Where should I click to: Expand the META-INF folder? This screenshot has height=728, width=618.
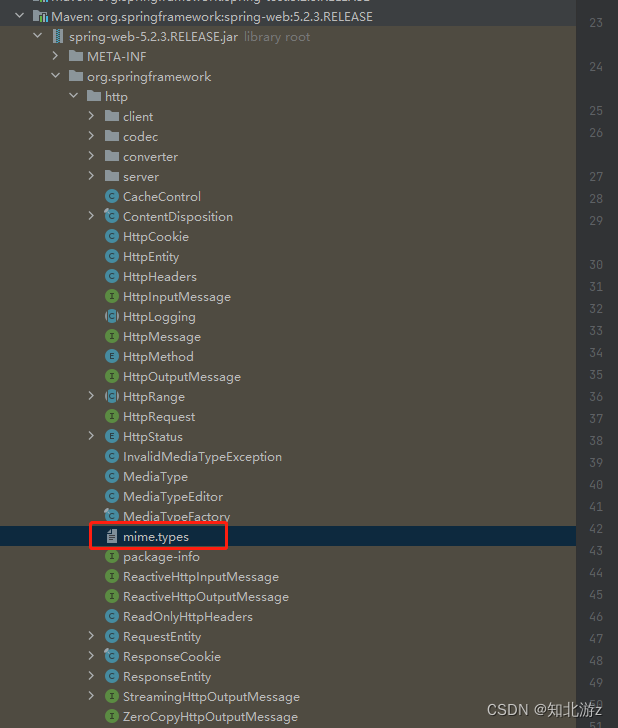(x=55, y=56)
